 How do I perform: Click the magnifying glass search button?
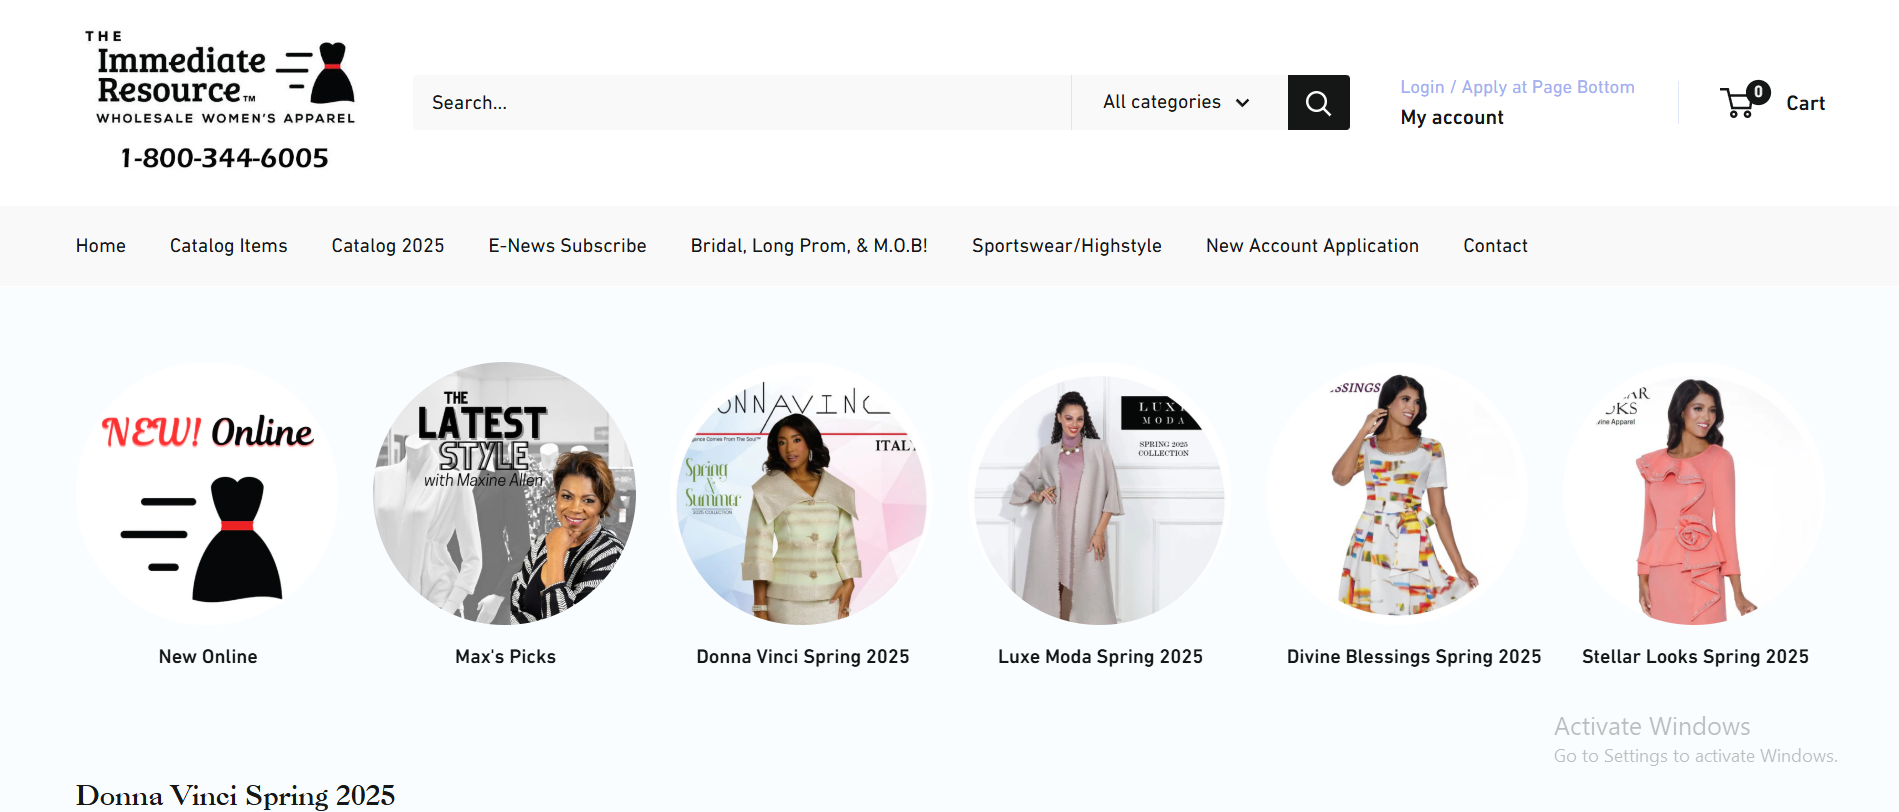coord(1318,102)
